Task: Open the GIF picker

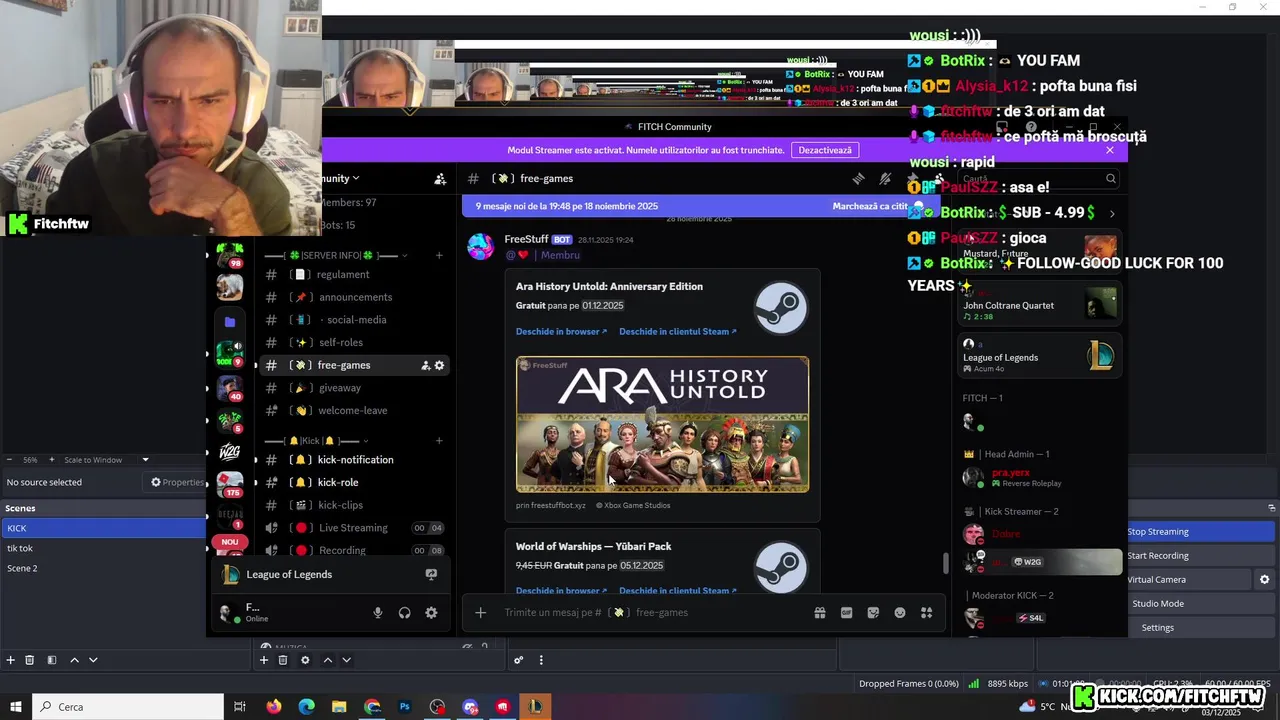Action: (847, 613)
